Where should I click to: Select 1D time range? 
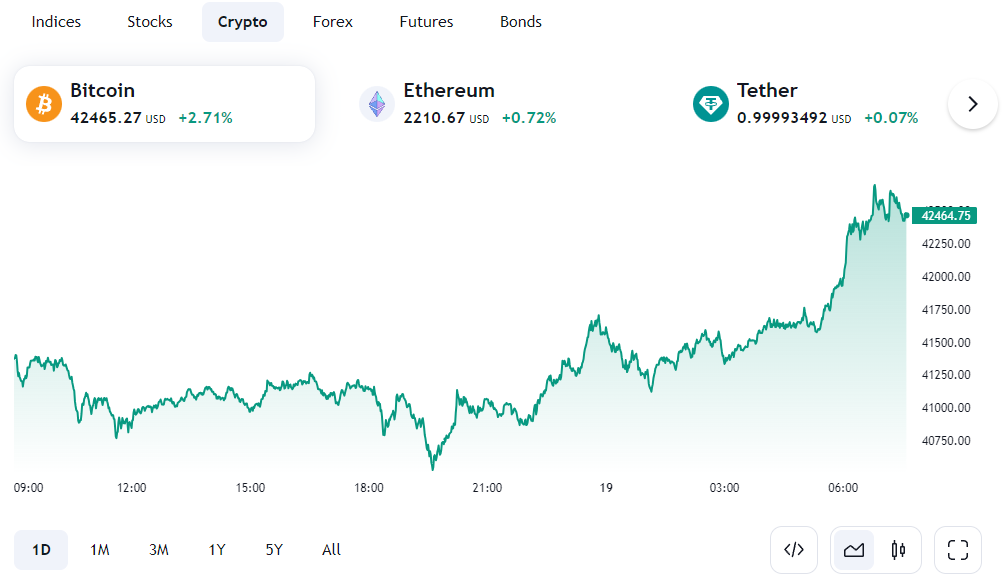[41, 550]
